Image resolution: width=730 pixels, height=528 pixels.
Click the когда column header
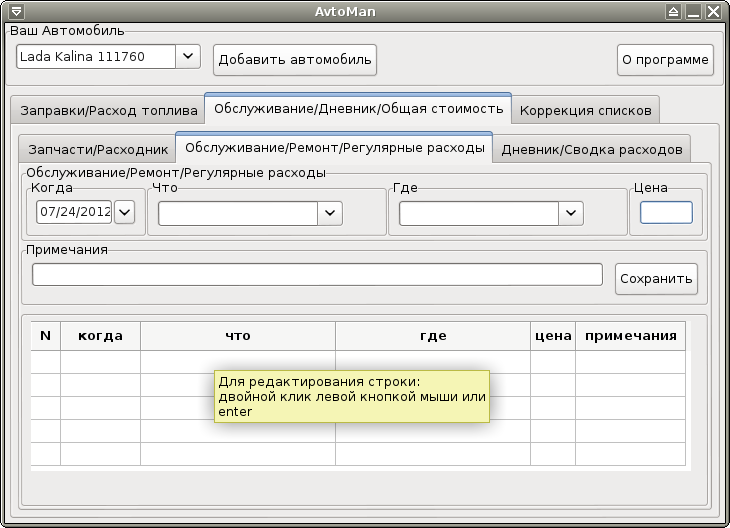point(100,336)
